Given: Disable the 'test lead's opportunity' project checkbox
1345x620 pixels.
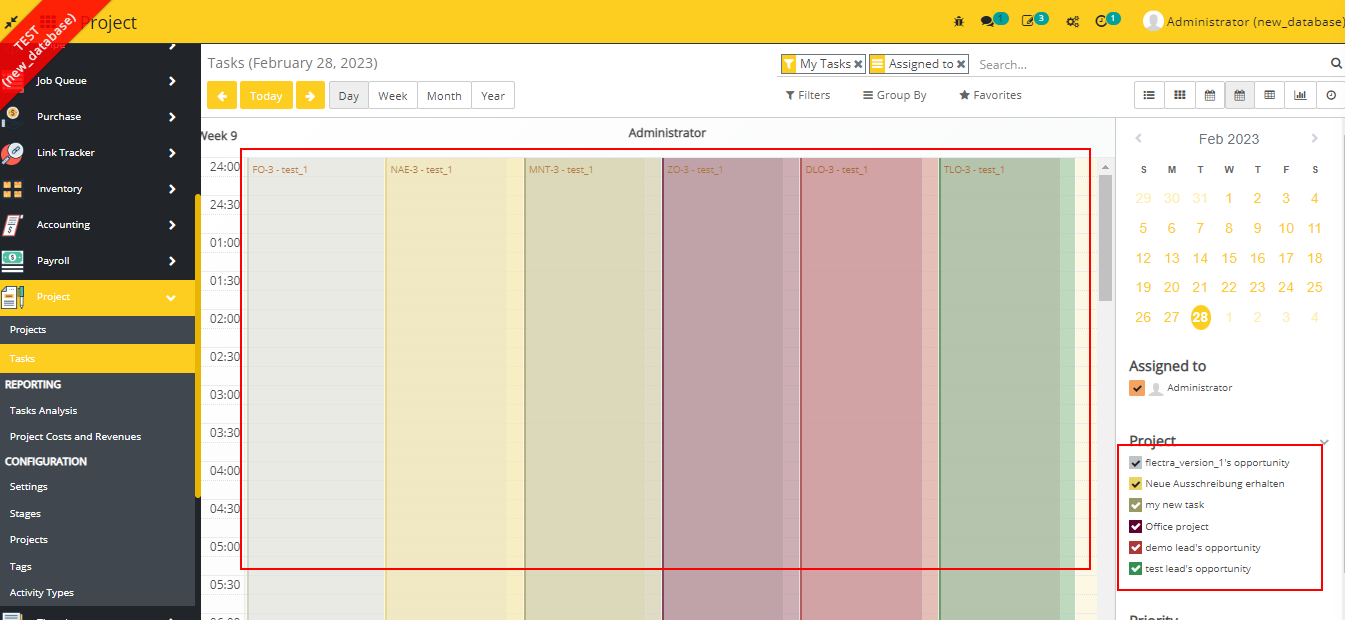Looking at the screenshot, I should [1136, 568].
